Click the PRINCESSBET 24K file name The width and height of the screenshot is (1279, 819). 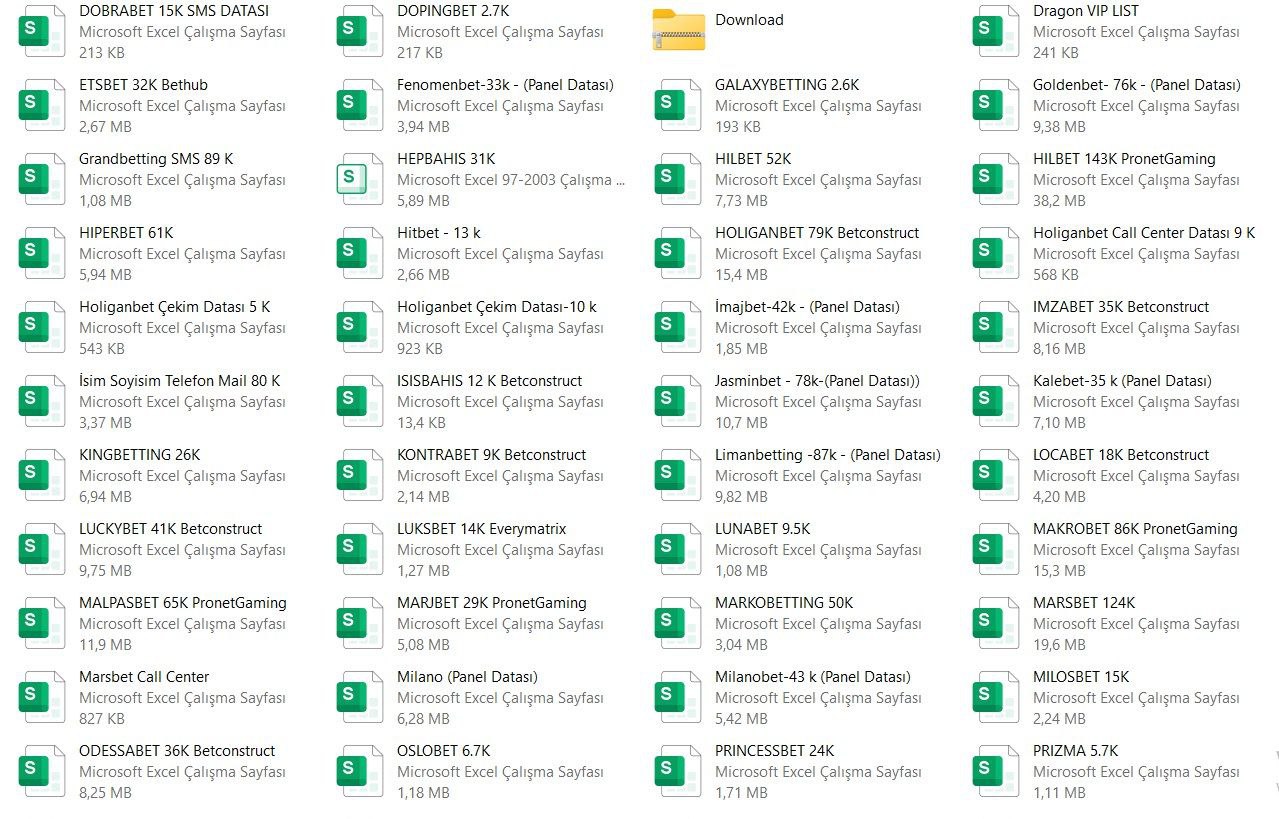click(x=774, y=751)
